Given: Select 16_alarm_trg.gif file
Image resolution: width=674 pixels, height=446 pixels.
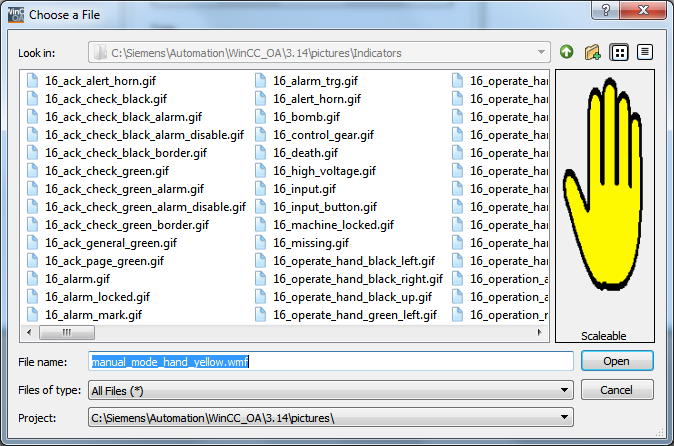Looking at the screenshot, I should pyautogui.click(x=316, y=81).
